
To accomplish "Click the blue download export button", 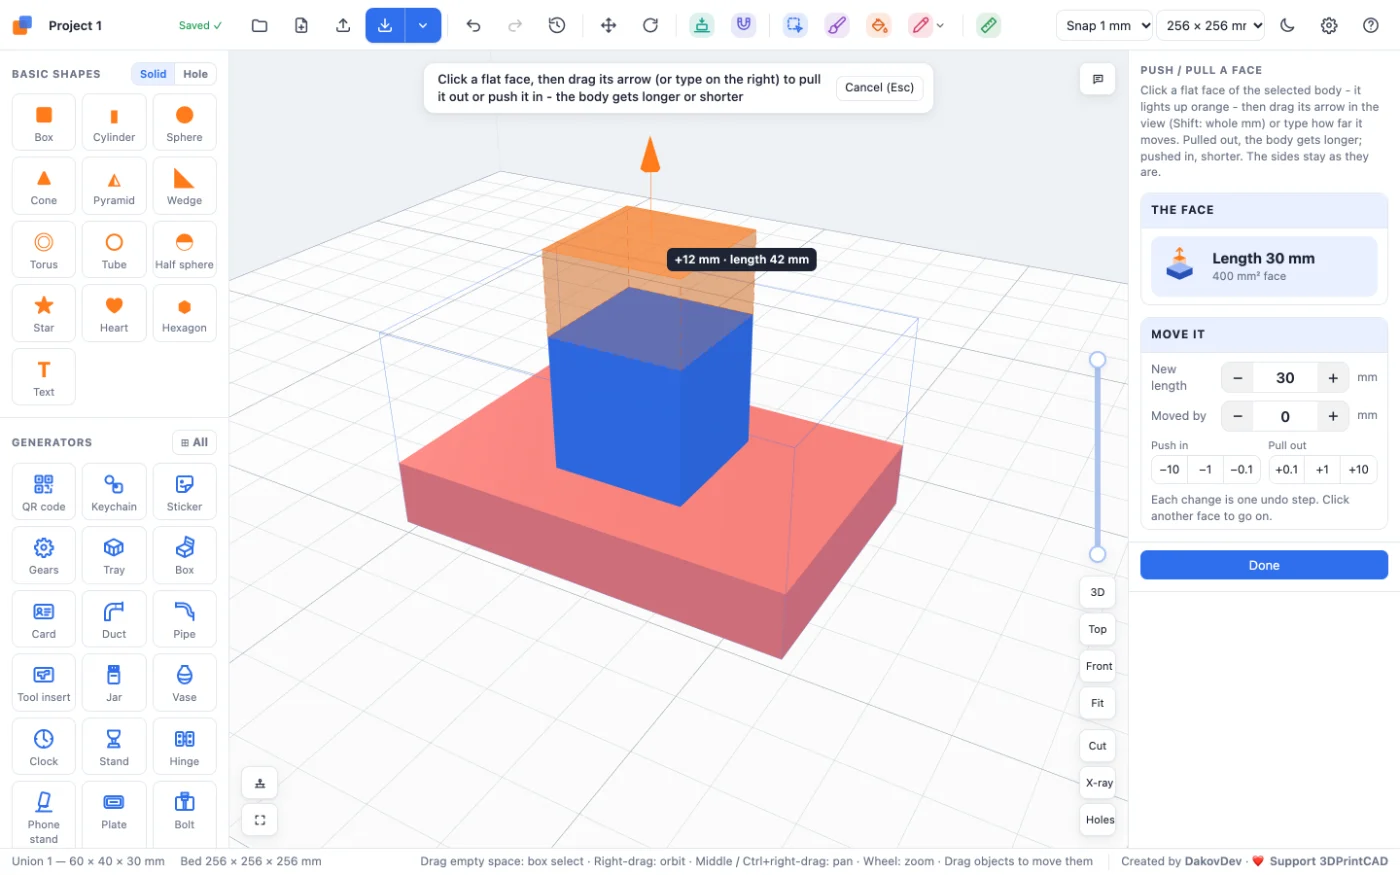I will tap(385, 26).
